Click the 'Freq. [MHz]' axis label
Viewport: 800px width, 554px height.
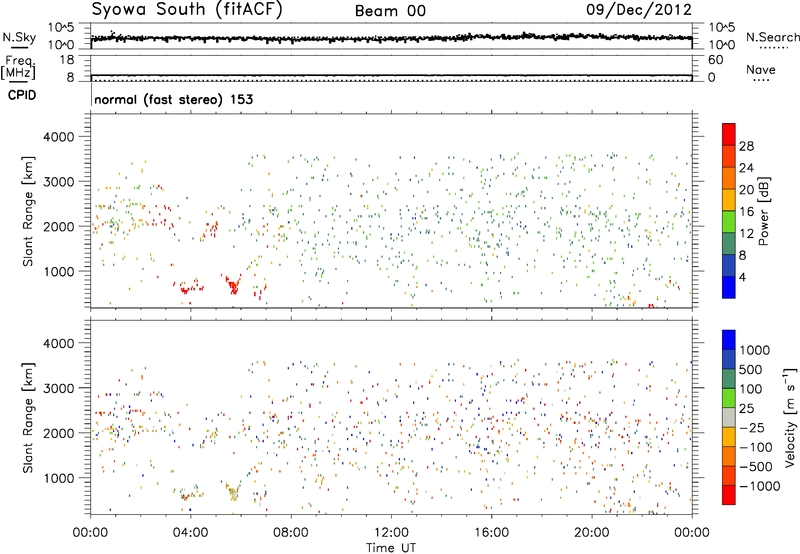click(18, 68)
